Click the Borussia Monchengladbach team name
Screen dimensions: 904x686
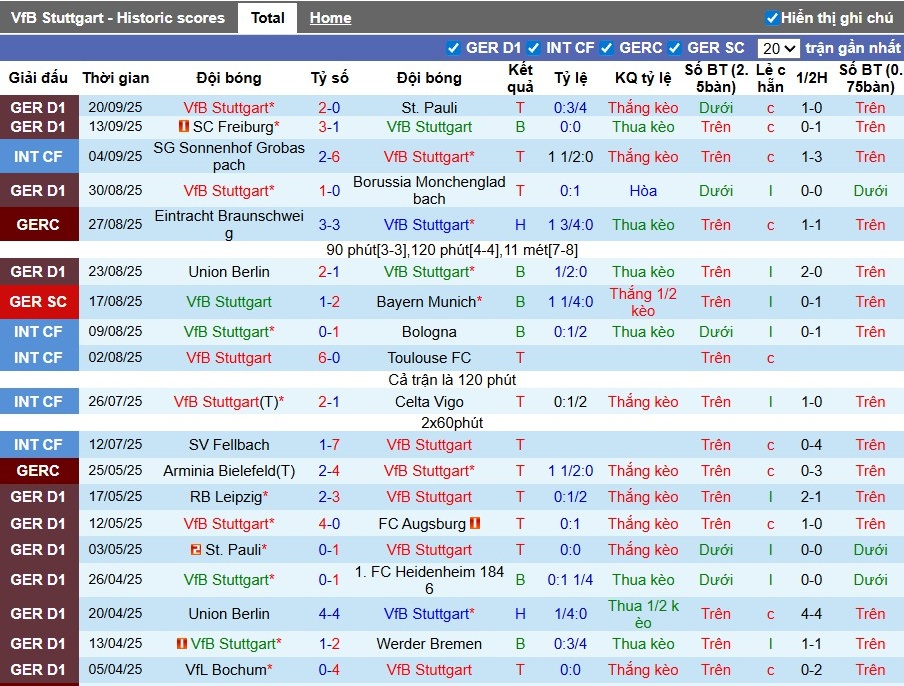coord(429,190)
